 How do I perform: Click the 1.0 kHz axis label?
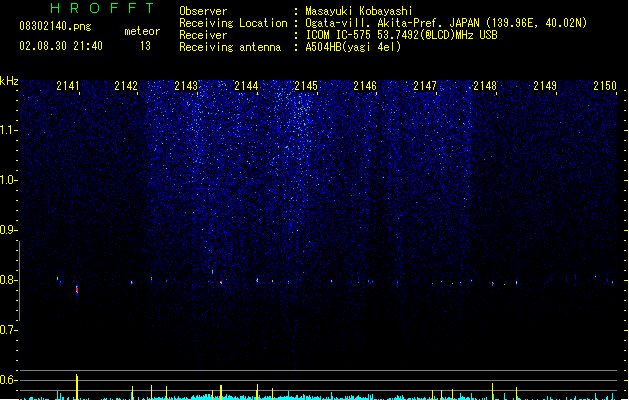click(x=8, y=180)
